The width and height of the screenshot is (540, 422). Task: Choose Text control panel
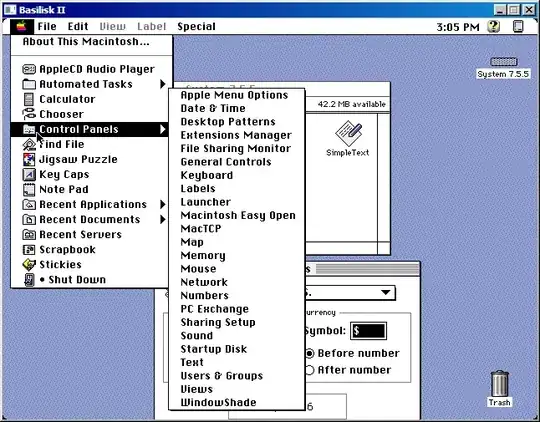[x=237, y=363]
